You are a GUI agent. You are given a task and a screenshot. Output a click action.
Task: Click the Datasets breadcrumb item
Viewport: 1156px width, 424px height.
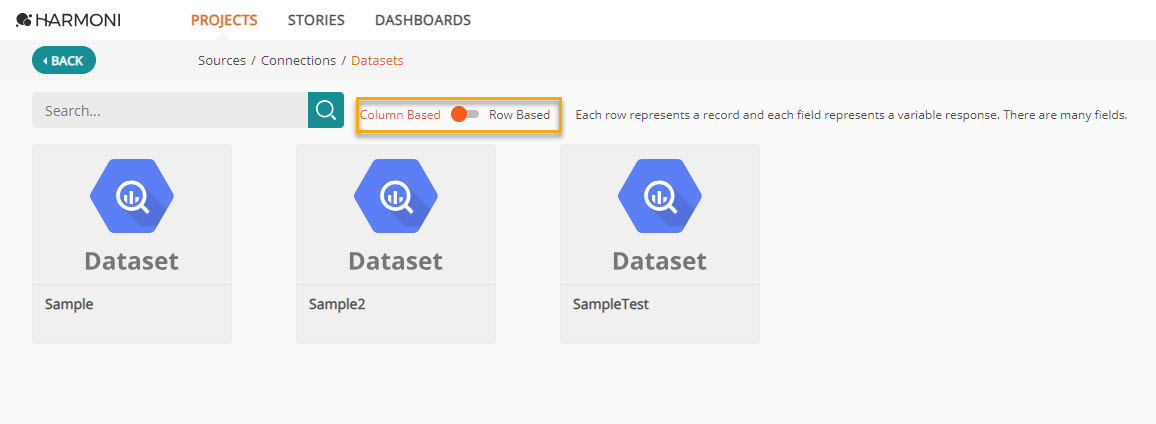[x=377, y=60]
